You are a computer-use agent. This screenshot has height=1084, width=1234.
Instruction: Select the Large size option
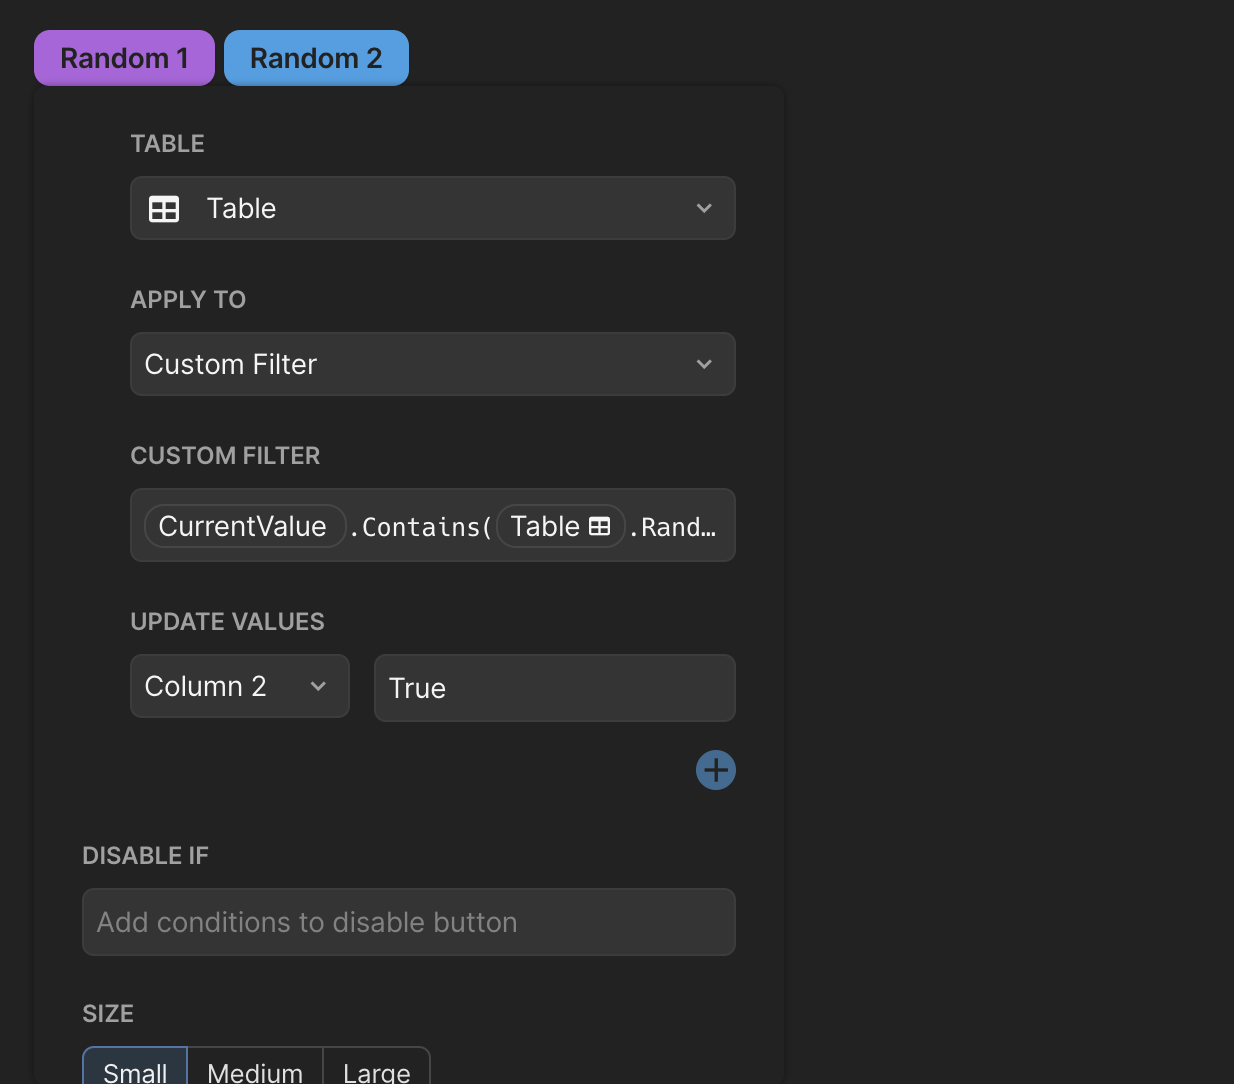click(x=376, y=1070)
